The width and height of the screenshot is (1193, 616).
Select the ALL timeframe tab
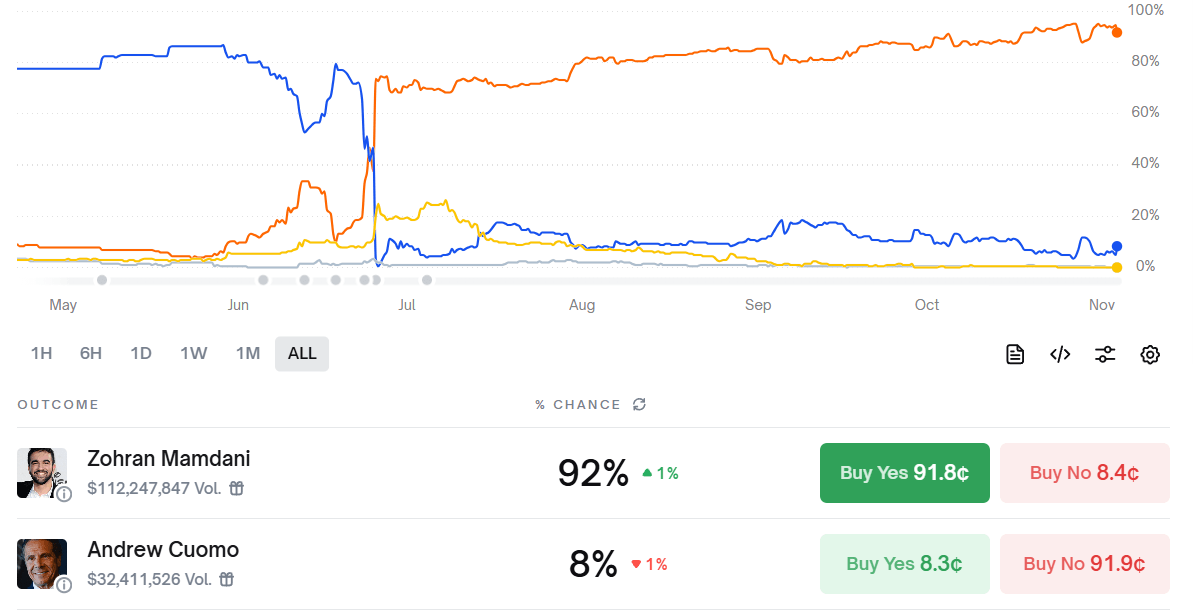(301, 353)
